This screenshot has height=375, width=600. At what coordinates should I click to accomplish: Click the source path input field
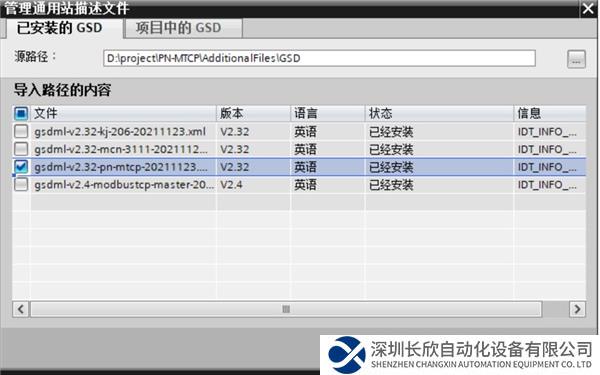click(319, 58)
